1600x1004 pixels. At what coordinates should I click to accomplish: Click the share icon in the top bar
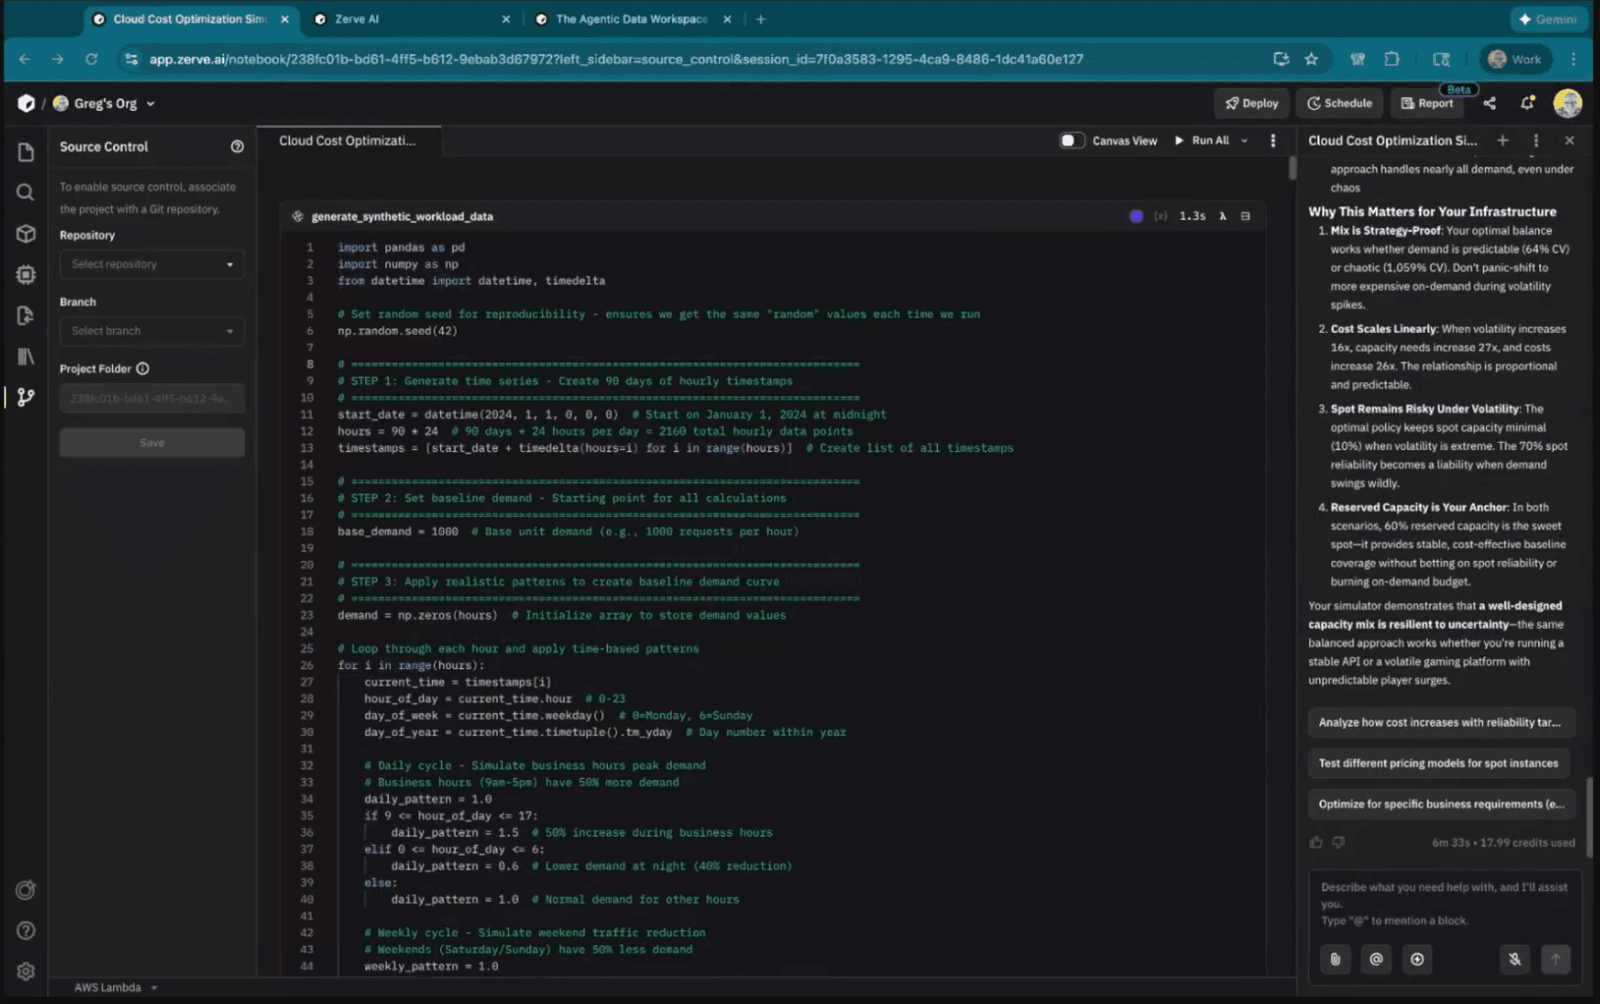point(1489,103)
